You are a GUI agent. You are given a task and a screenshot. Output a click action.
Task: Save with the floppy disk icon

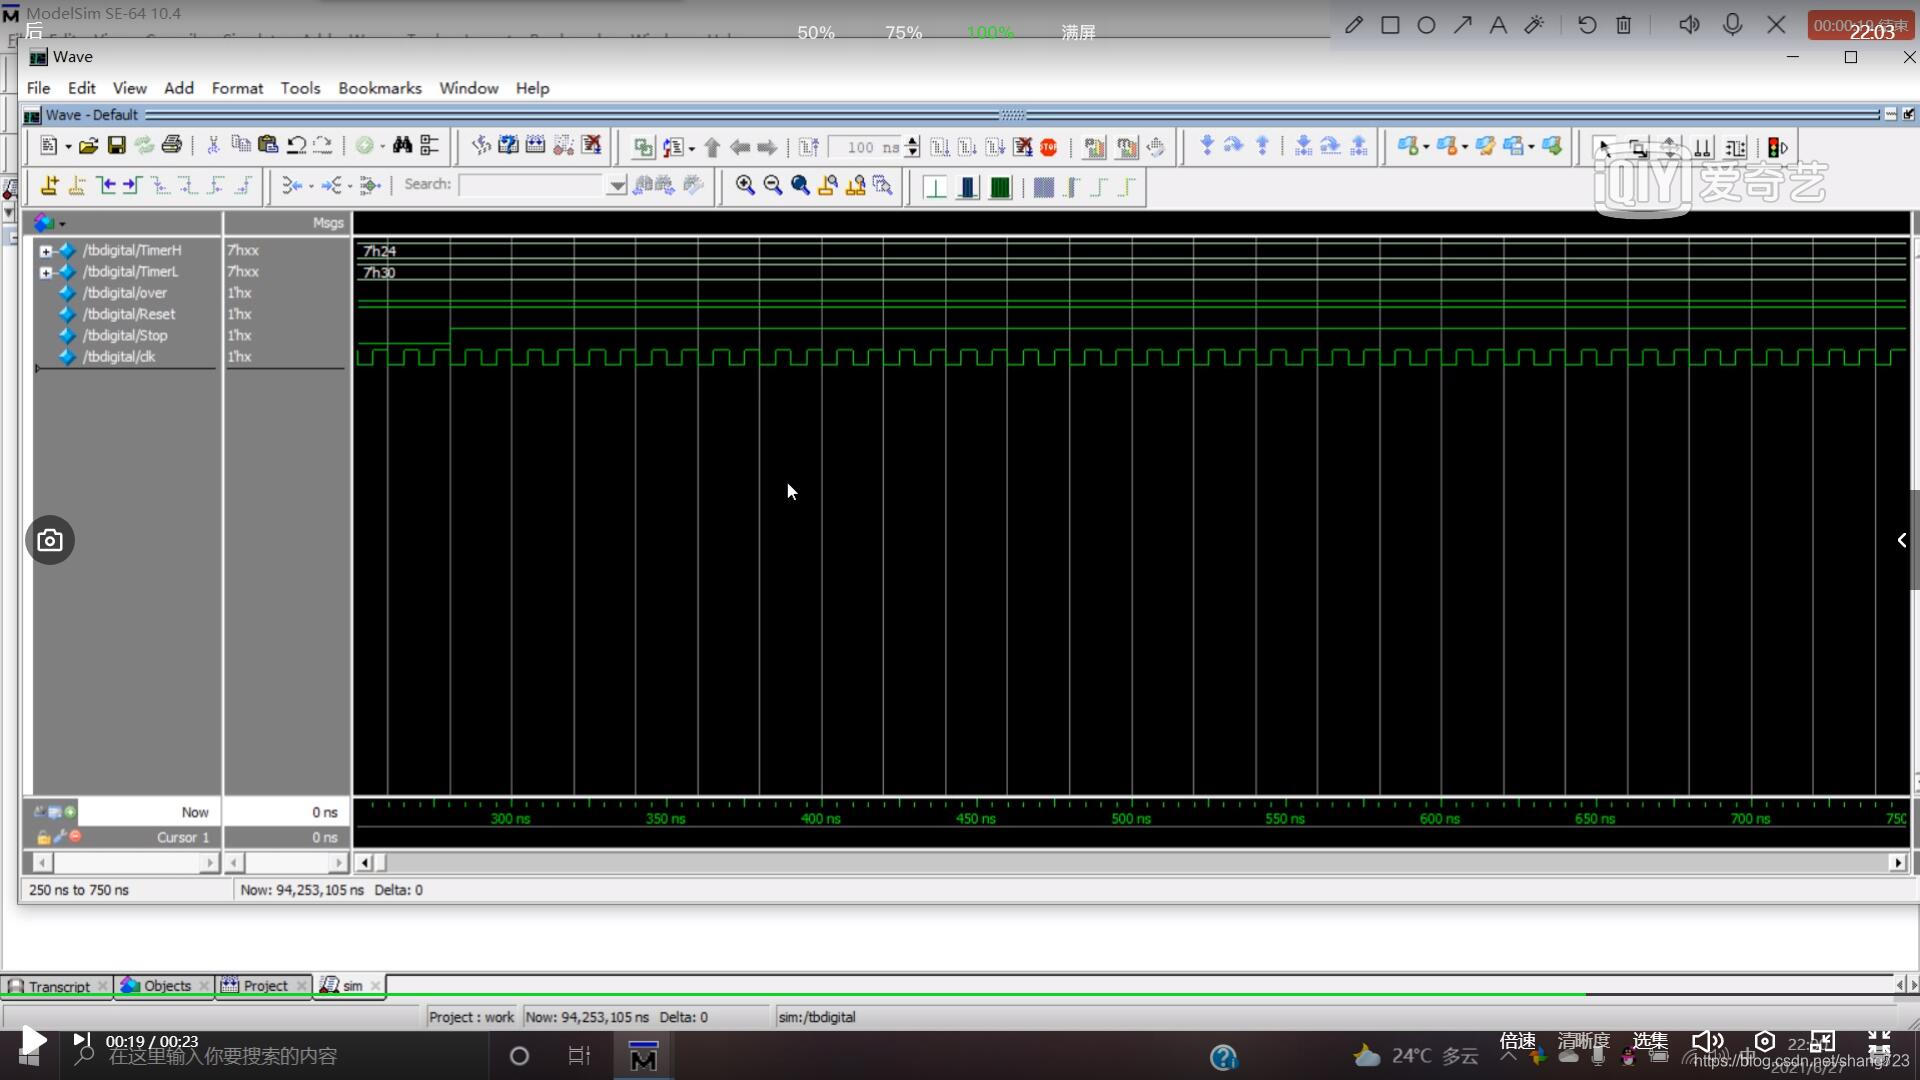(x=116, y=147)
